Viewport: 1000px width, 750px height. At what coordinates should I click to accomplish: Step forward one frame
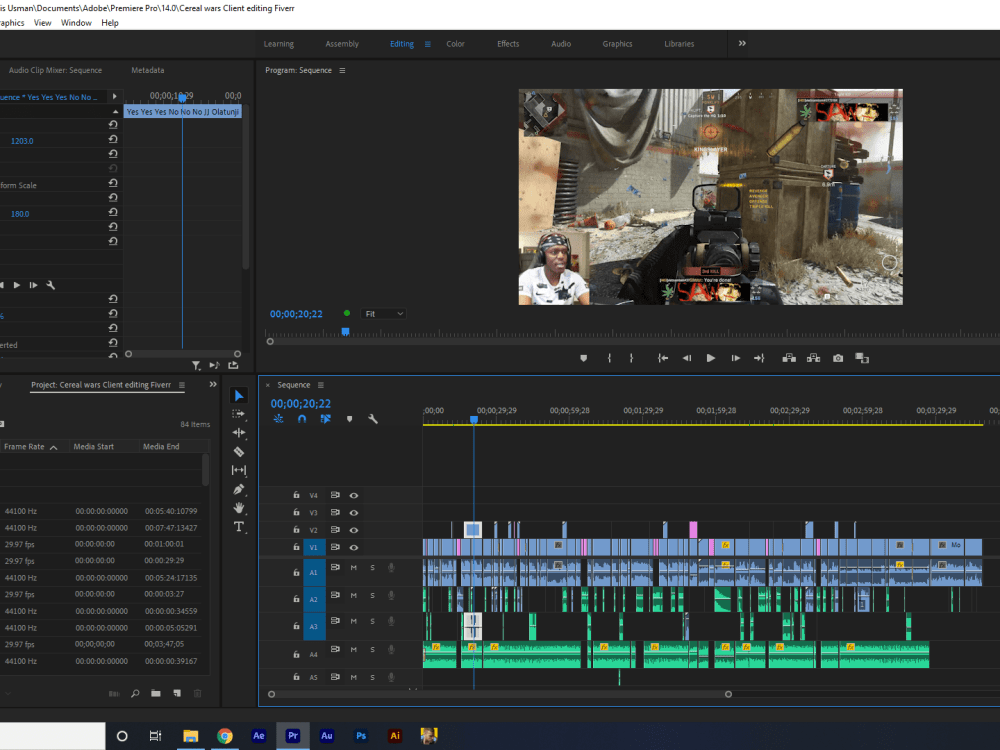click(x=735, y=358)
